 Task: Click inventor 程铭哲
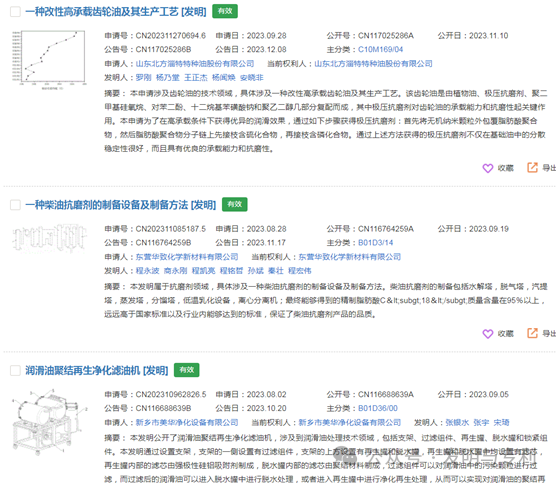pos(231,271)
